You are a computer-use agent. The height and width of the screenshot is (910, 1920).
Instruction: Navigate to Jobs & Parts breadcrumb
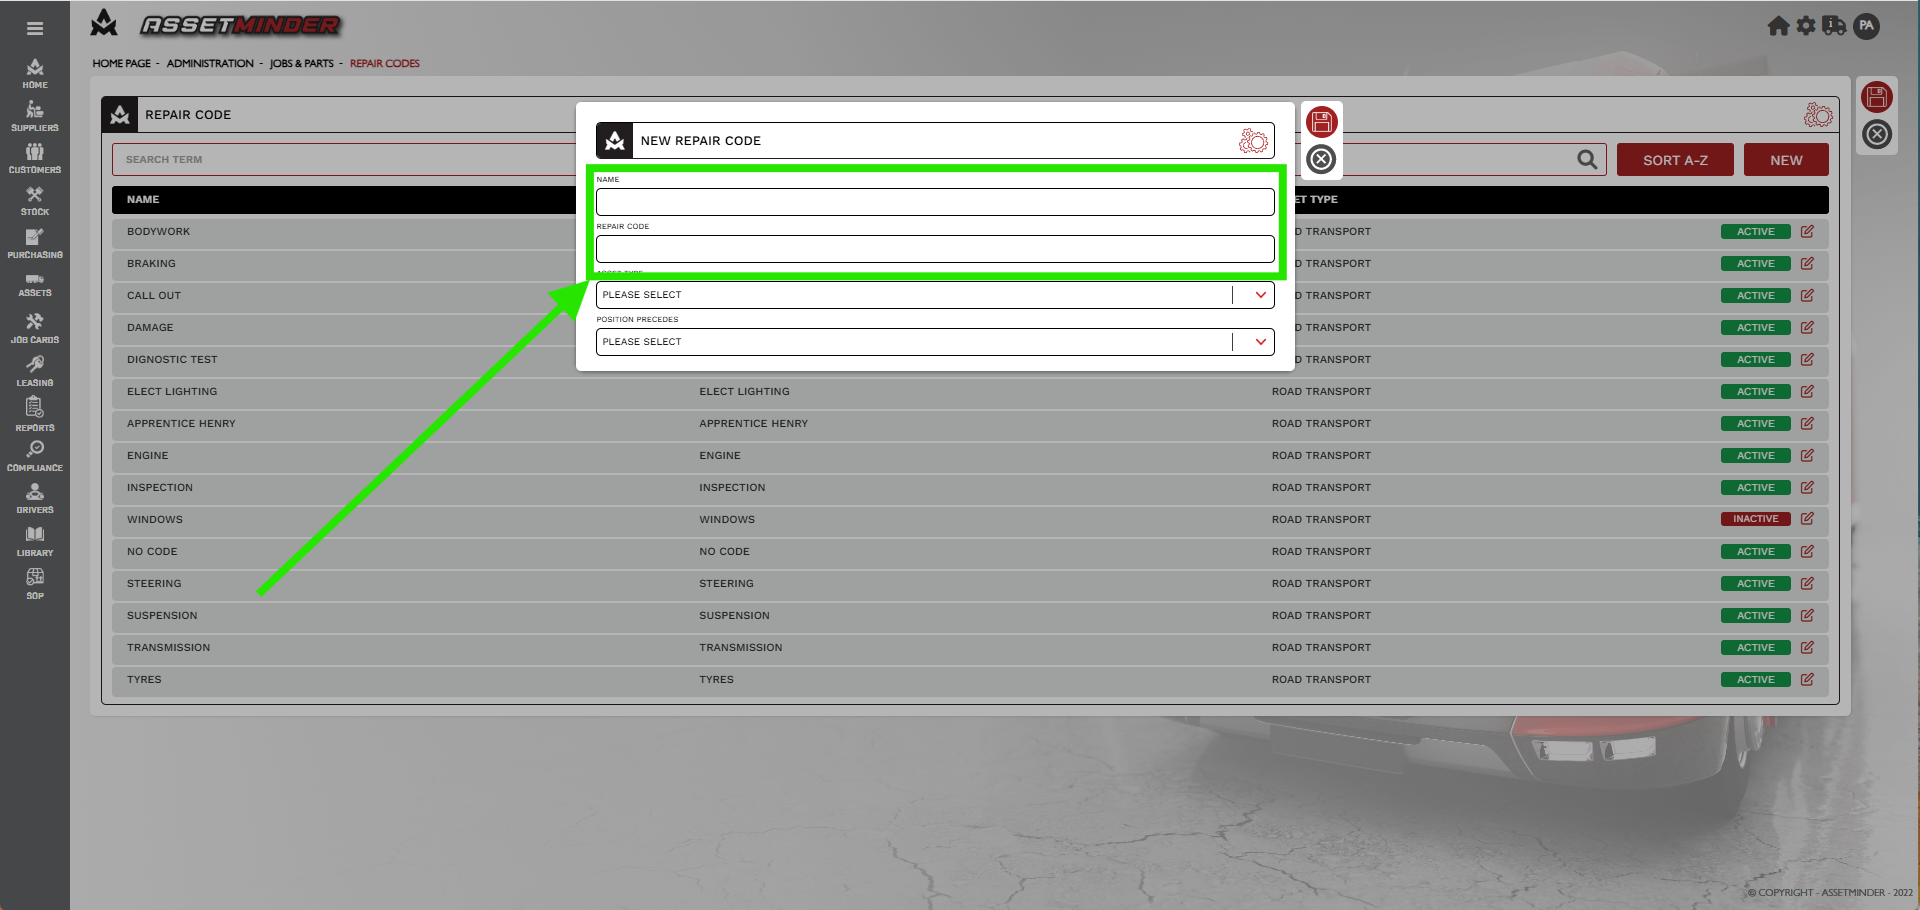[301, 64]
